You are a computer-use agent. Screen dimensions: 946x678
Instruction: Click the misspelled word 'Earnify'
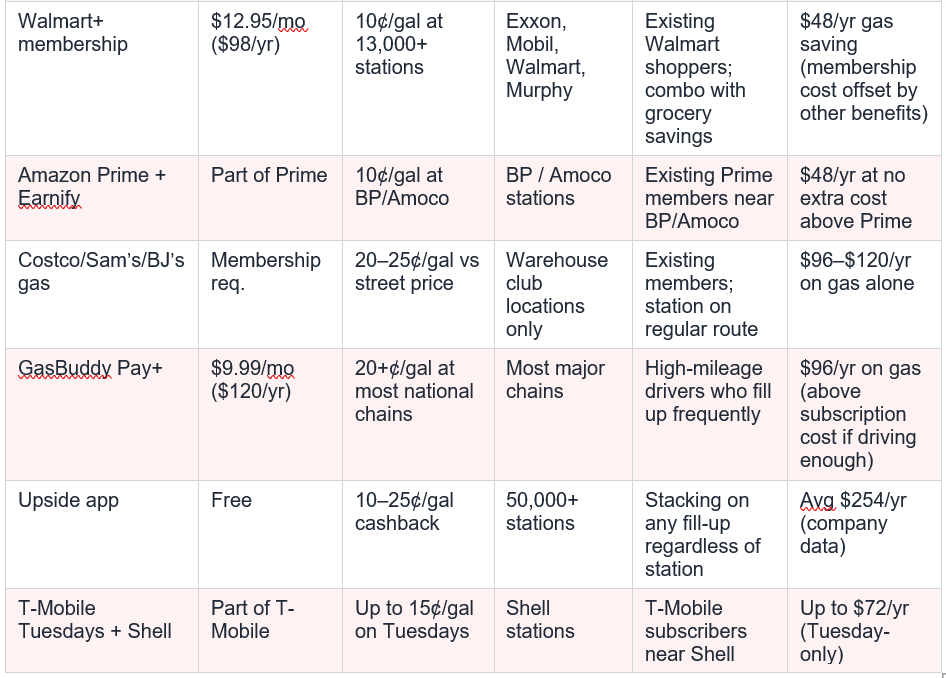point(49,198)
